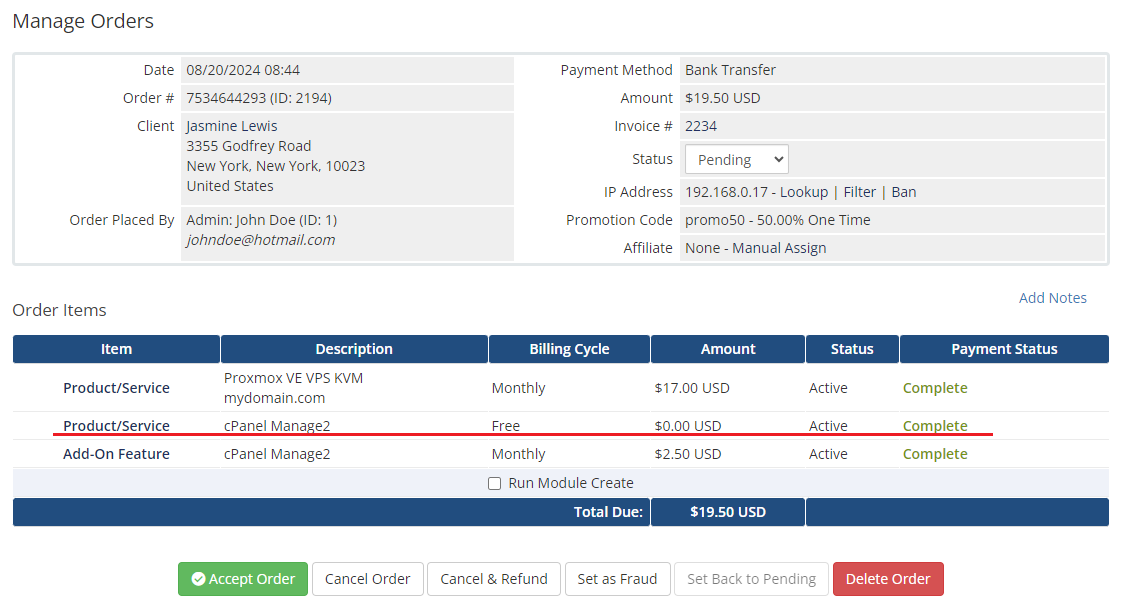Select the Item column header
The height and width of the screenshot is (610, 1121).
(x=117, y=349)
